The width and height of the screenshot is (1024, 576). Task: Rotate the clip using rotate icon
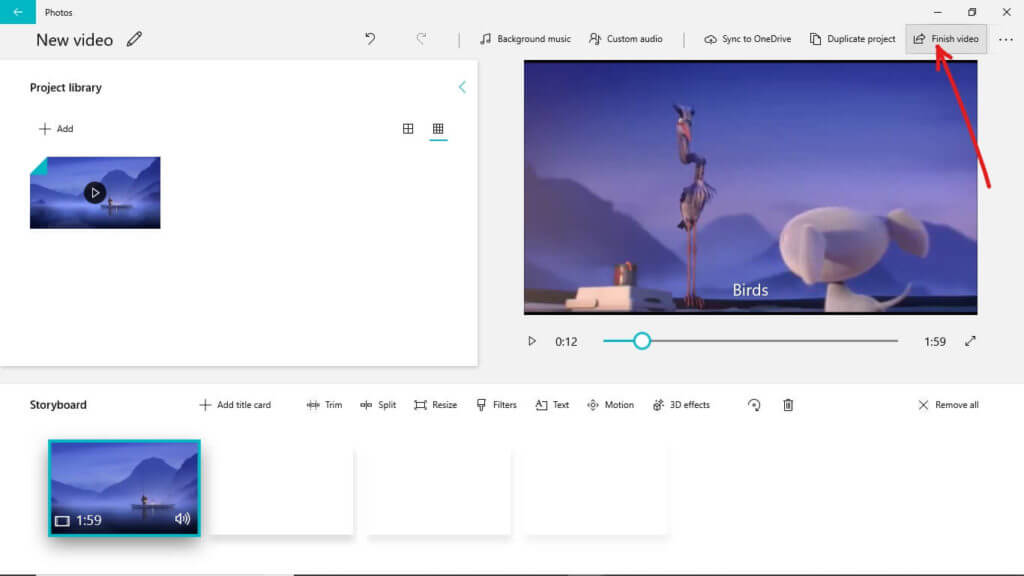[754, 405]
